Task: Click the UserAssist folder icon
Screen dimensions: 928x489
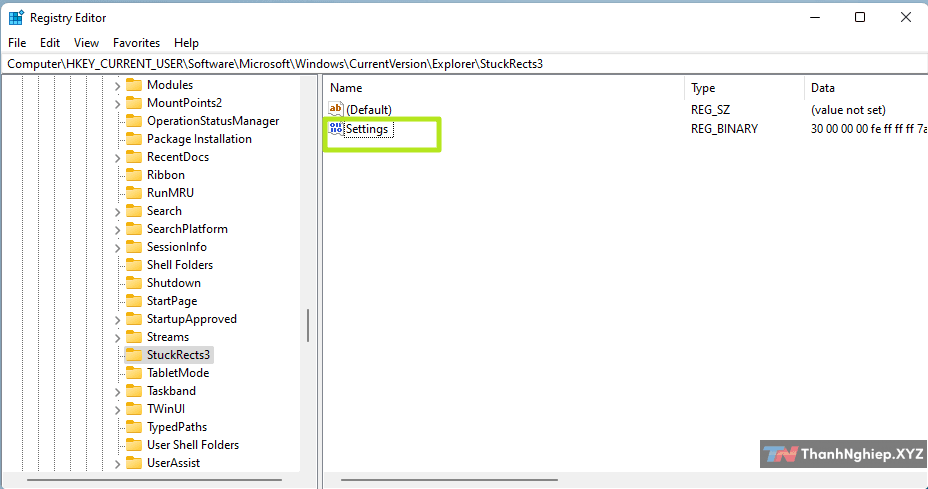Action: pos(134,462)
